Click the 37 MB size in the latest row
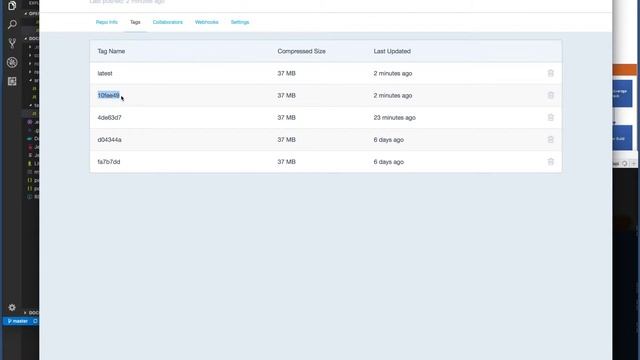640x360 pixels. [287, 73]
